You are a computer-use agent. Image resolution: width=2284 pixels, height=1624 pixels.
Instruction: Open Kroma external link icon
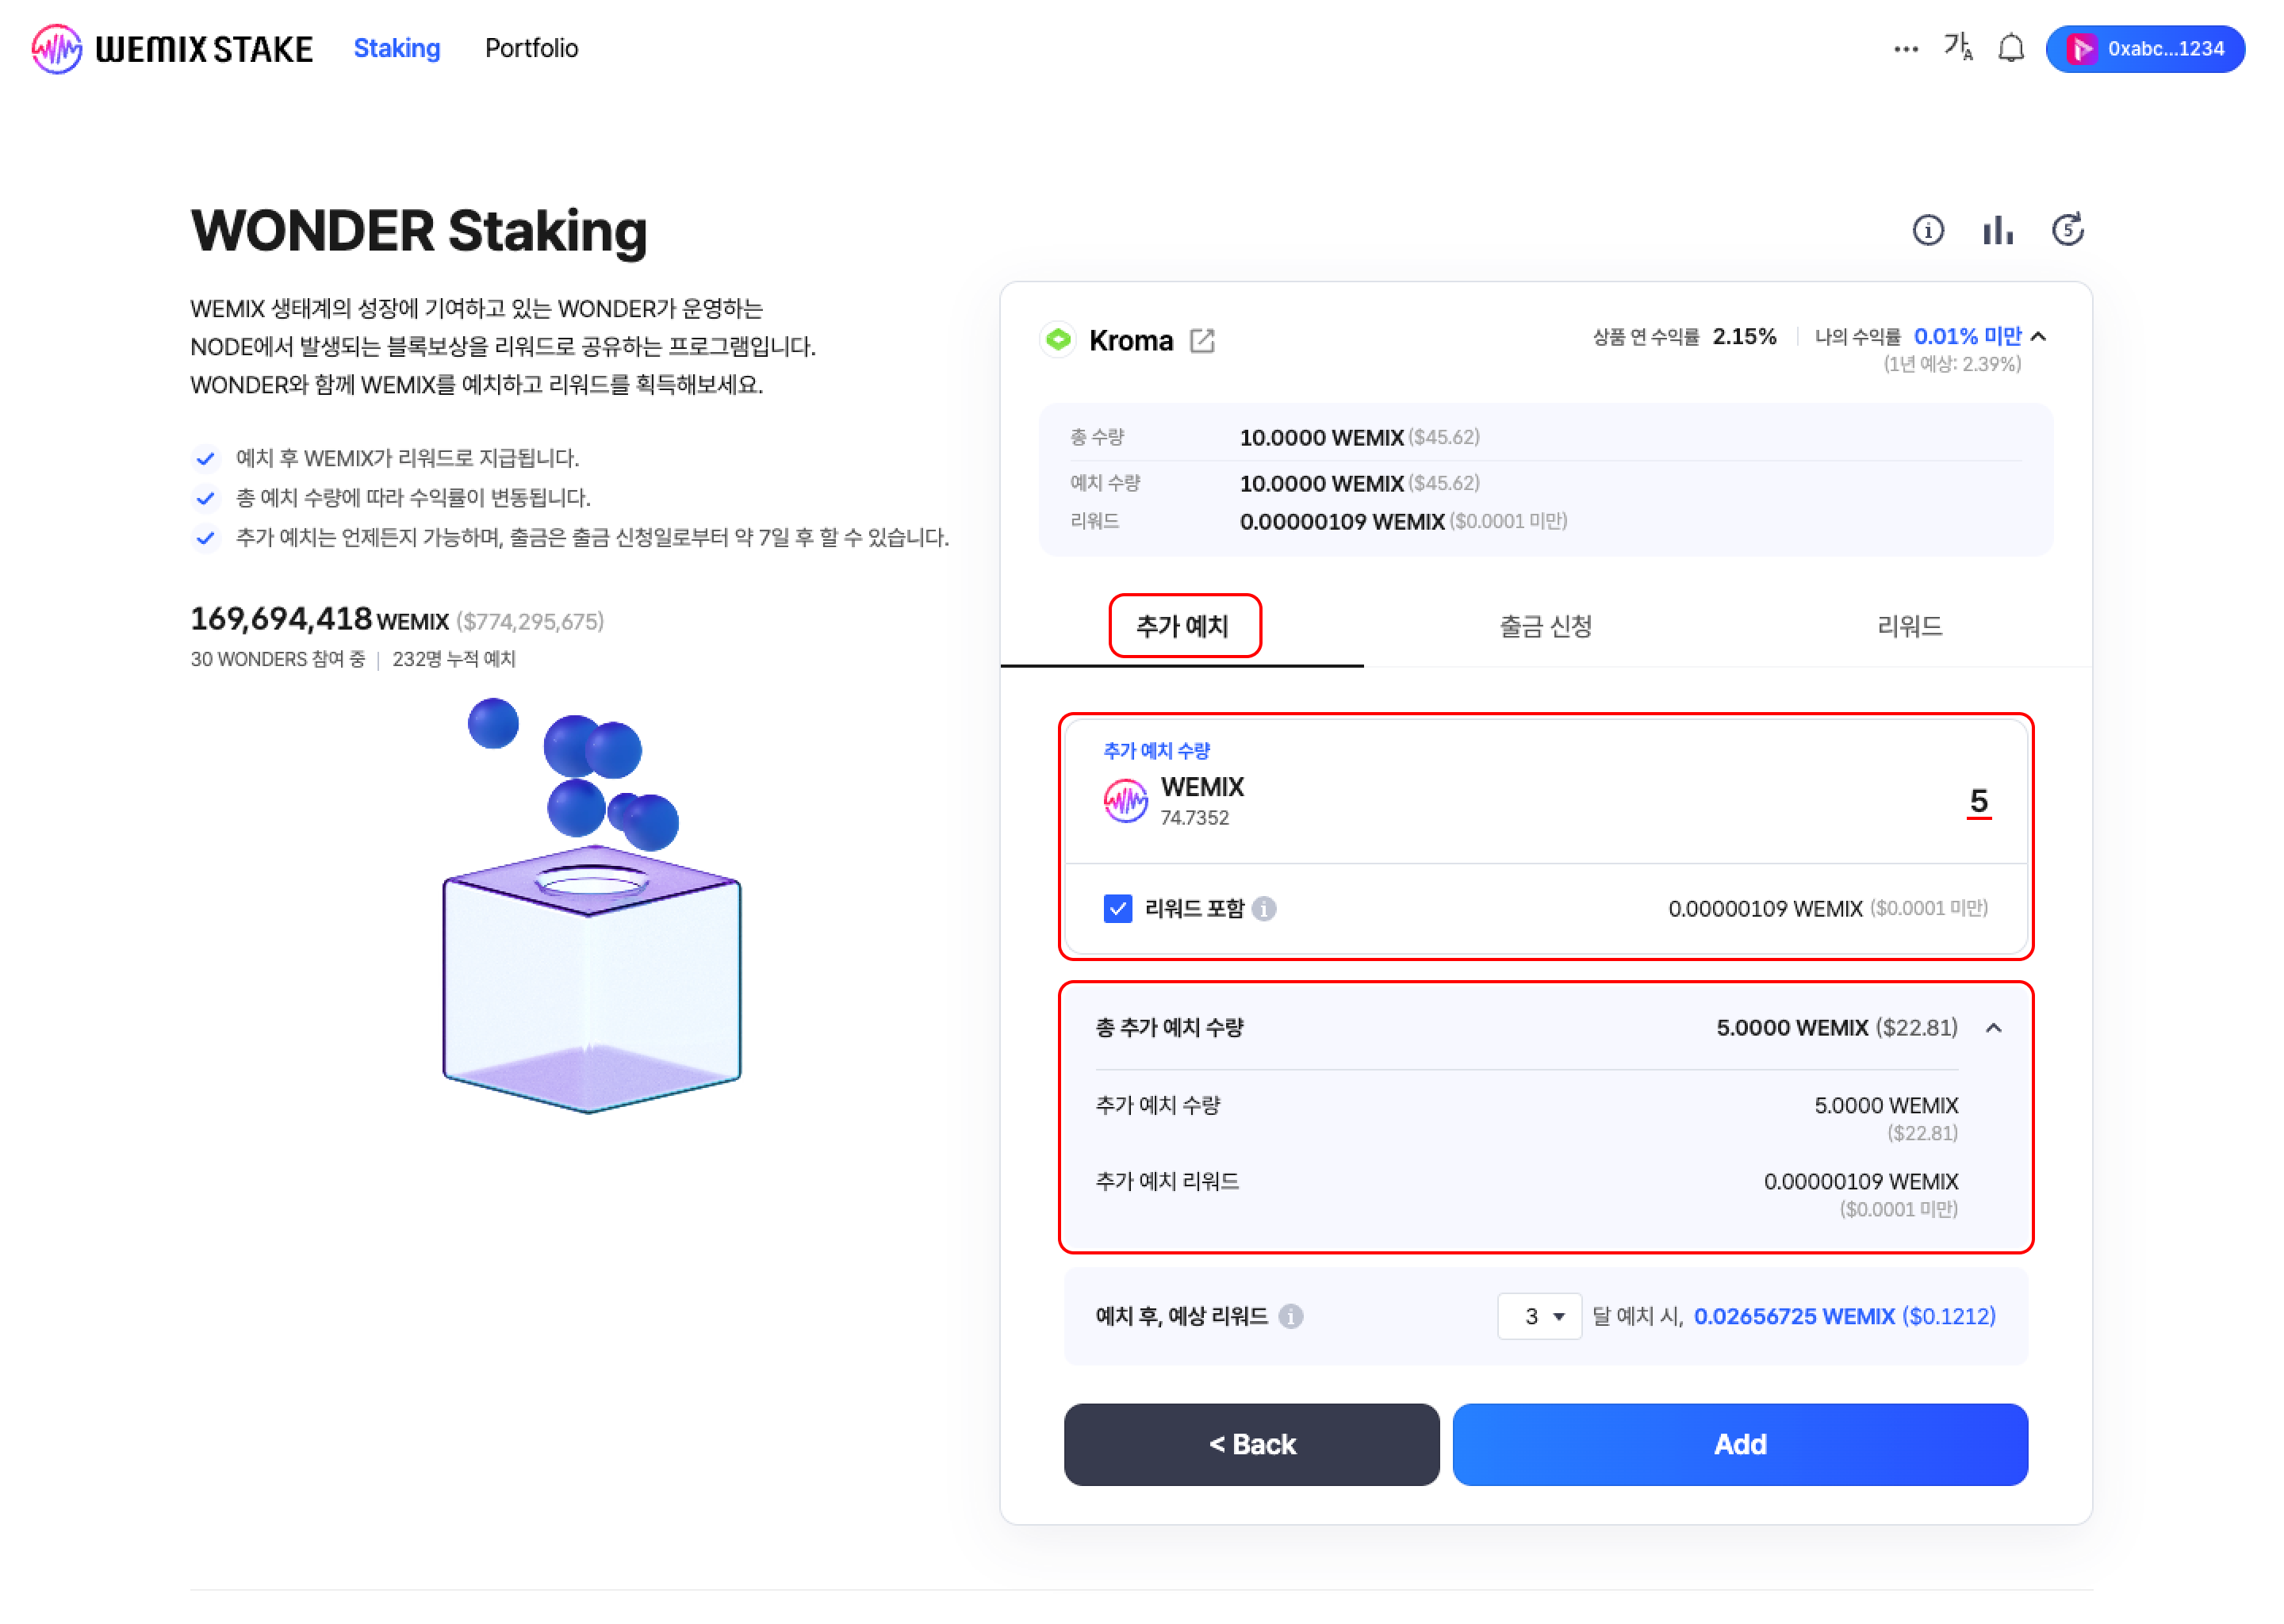pyautogui.click(x=1202, y=341)
